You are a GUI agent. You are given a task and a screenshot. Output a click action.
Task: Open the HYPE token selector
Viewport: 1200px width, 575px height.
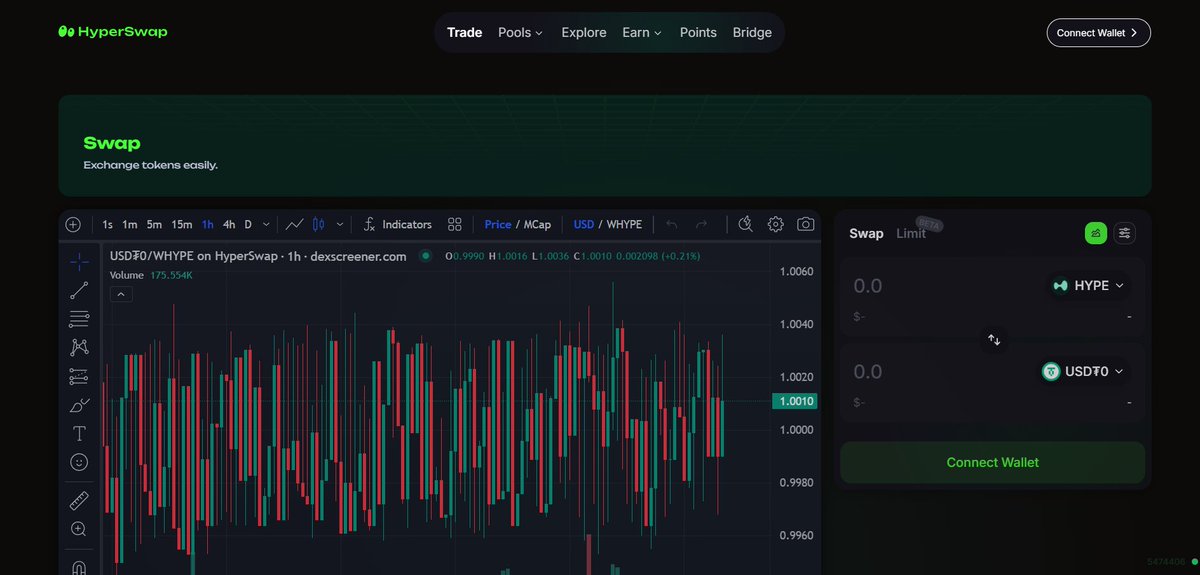click(1088, 285)
